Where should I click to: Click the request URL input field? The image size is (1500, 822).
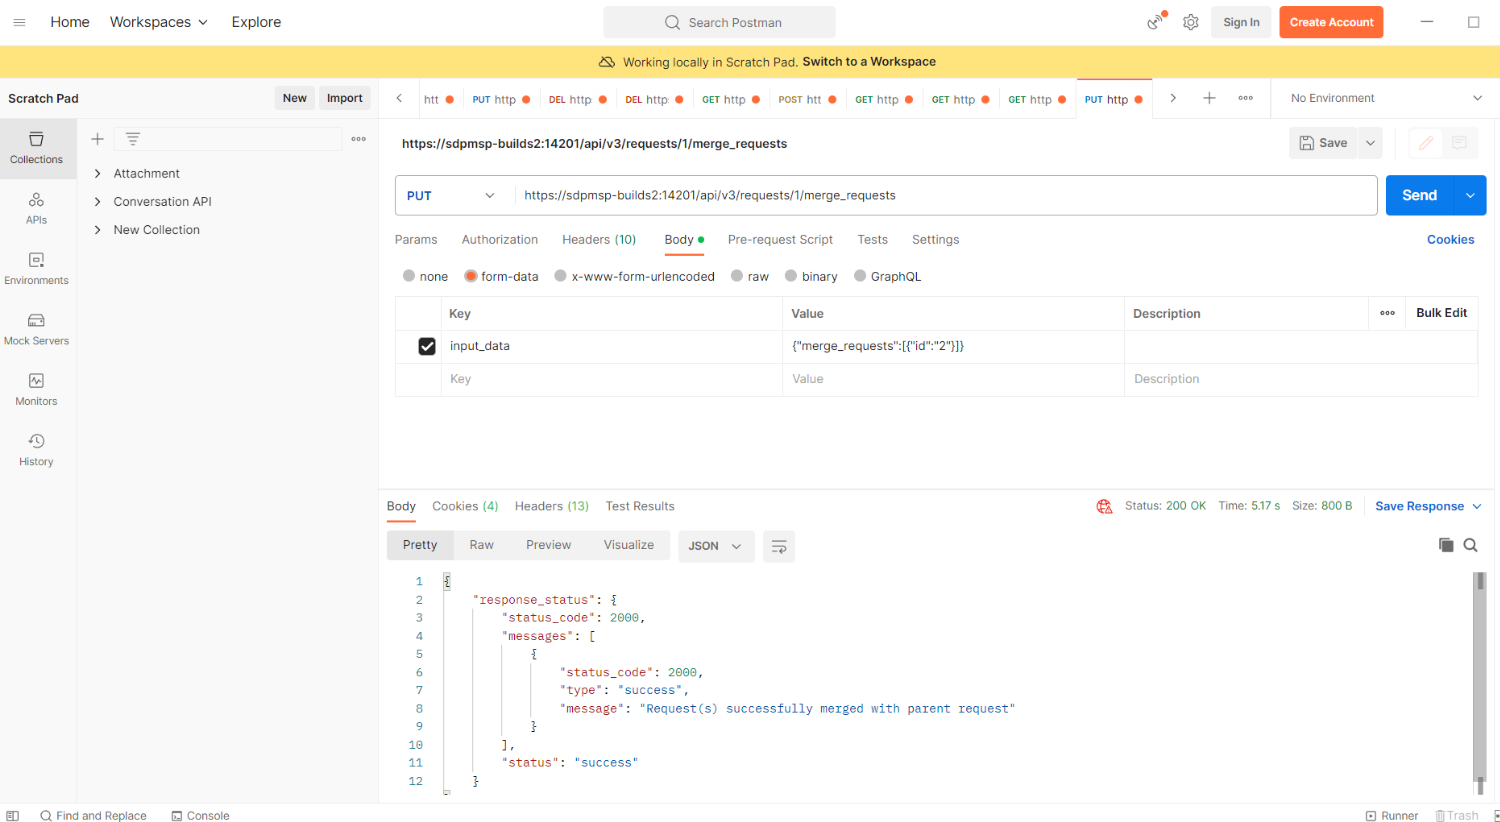click(x=940, y=195)
